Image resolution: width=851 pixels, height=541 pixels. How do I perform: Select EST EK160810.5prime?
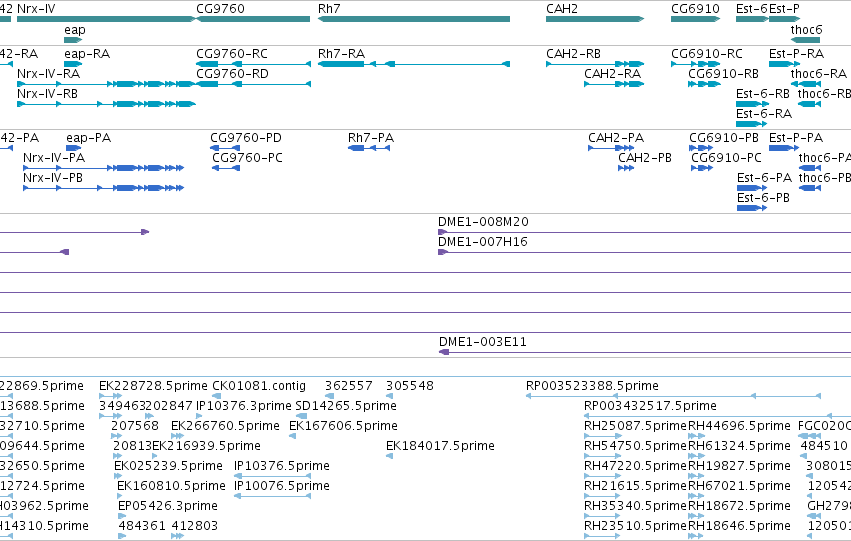[121, 497]
